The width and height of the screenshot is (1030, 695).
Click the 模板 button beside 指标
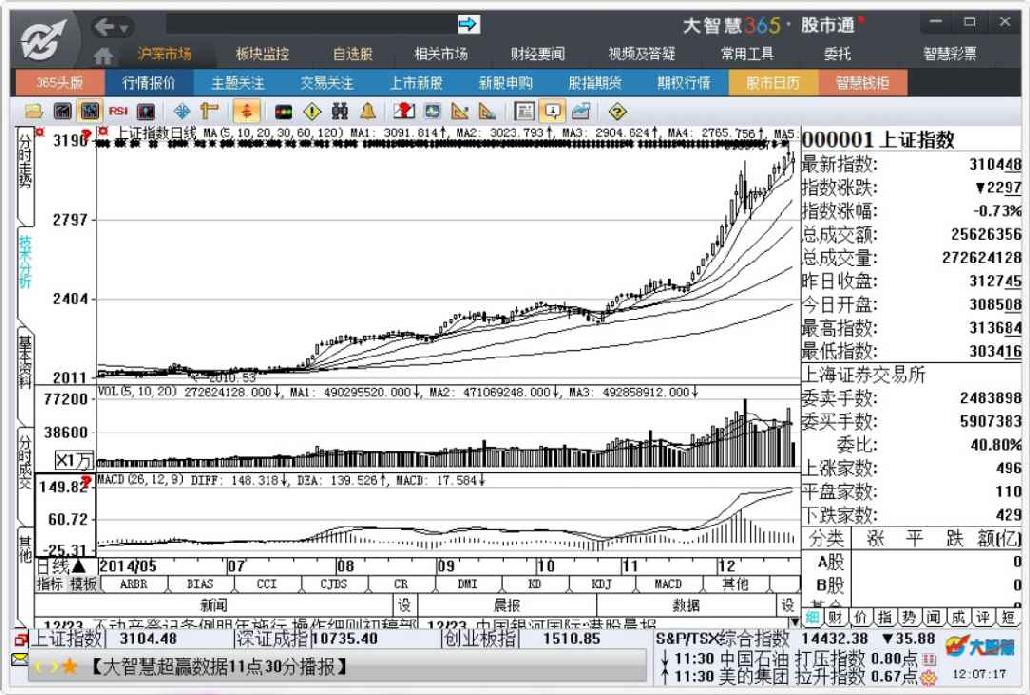83,584
